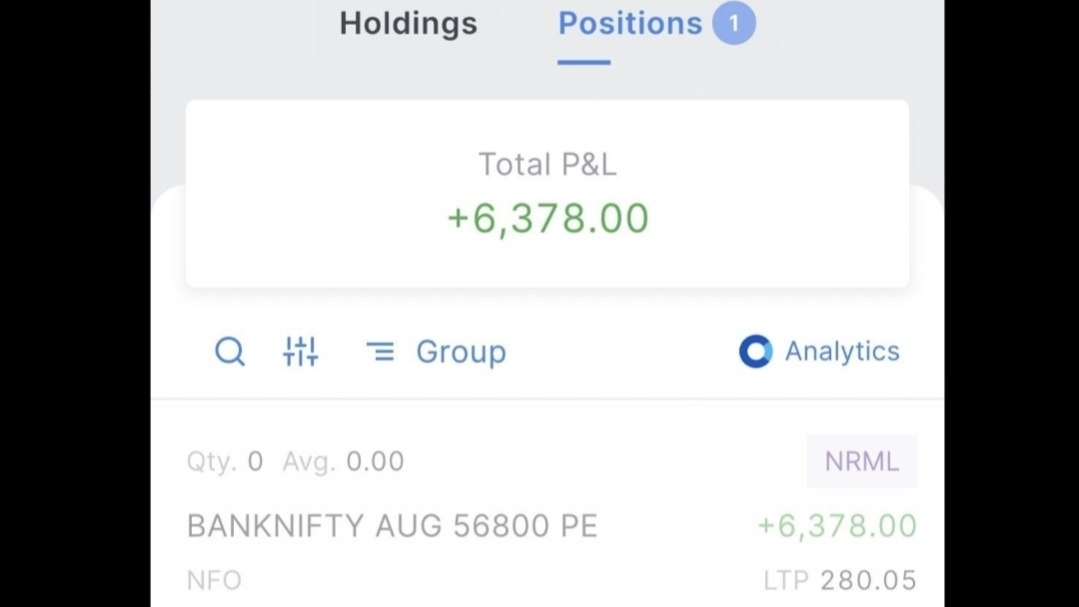Tap the Total P&L heading

(x=547, y=164)
